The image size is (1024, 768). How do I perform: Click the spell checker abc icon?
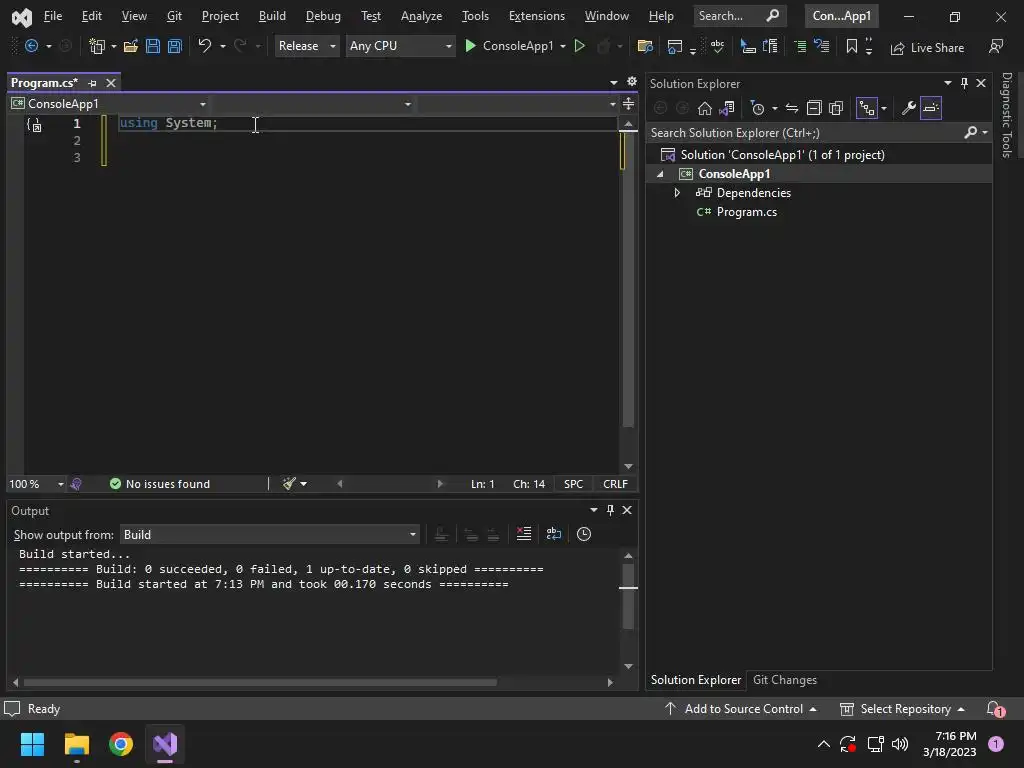click(x=717, y=46)
